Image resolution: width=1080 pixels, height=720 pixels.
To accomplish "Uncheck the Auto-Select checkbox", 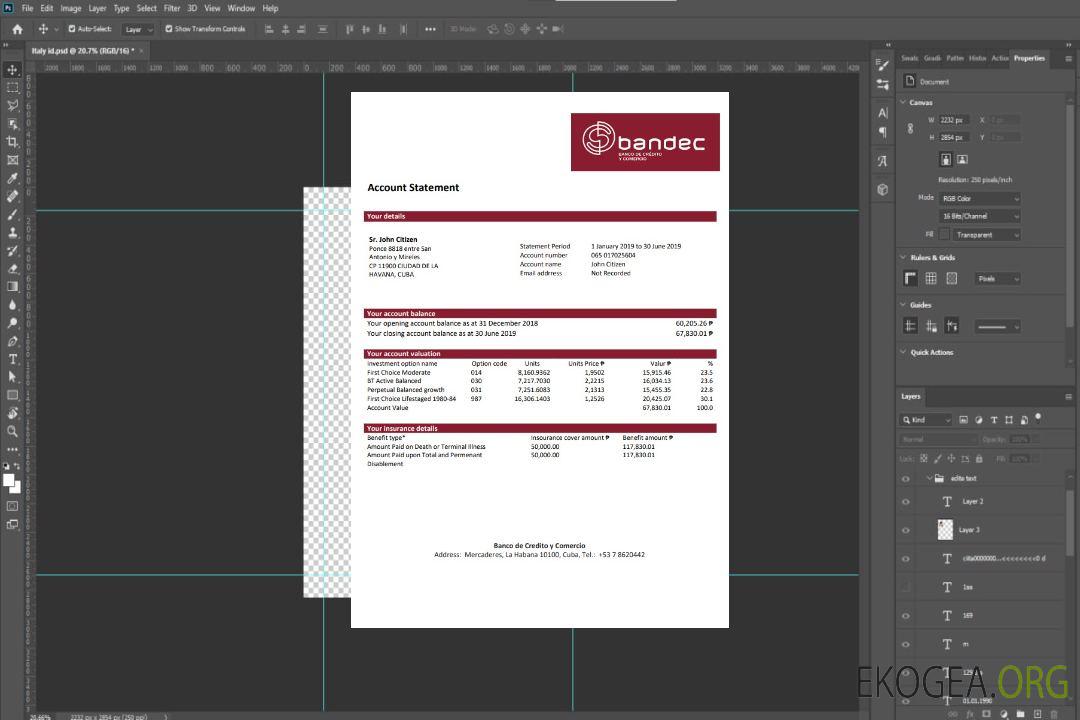I will tap(72, 29).
